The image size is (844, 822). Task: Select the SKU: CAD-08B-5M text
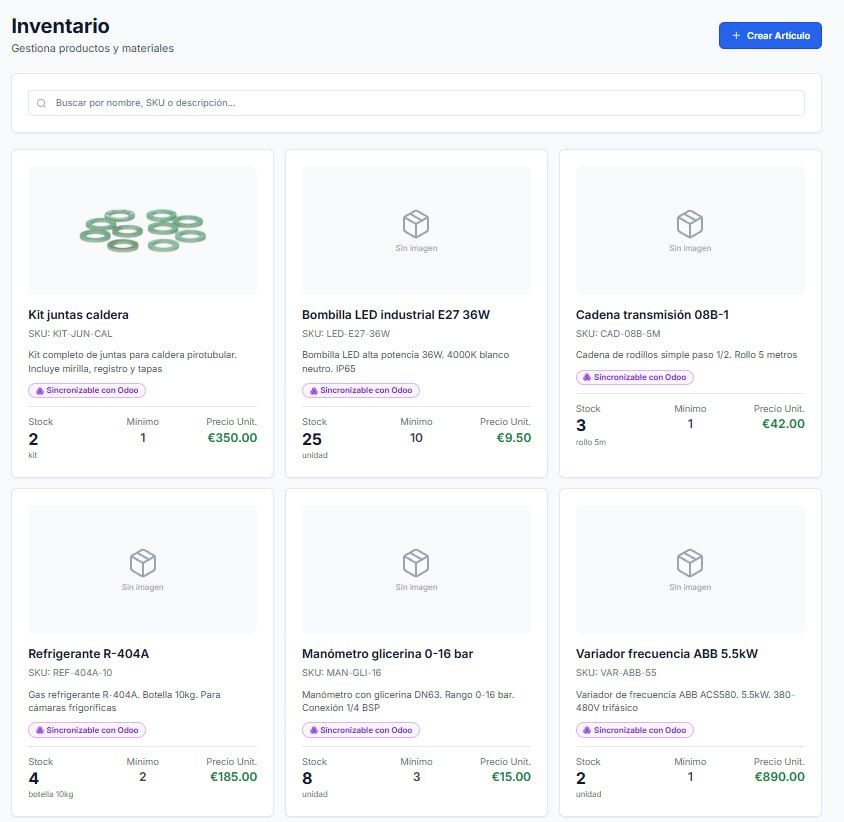coord(618,334)
